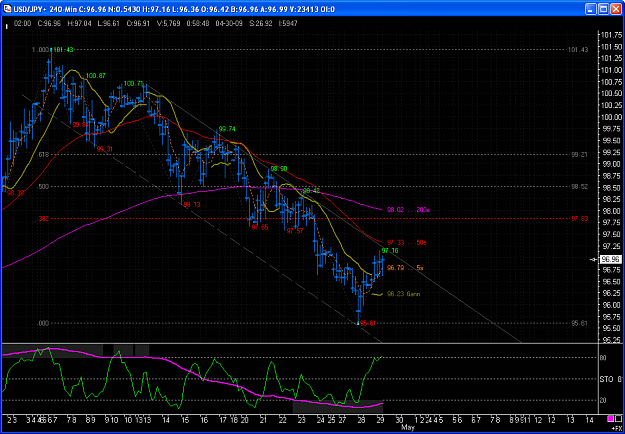Viewport: 625px width, 434px height.
Task: Click the H:97.04 value in the info bar
Action: pyautogui.click(x=79, y=24)
